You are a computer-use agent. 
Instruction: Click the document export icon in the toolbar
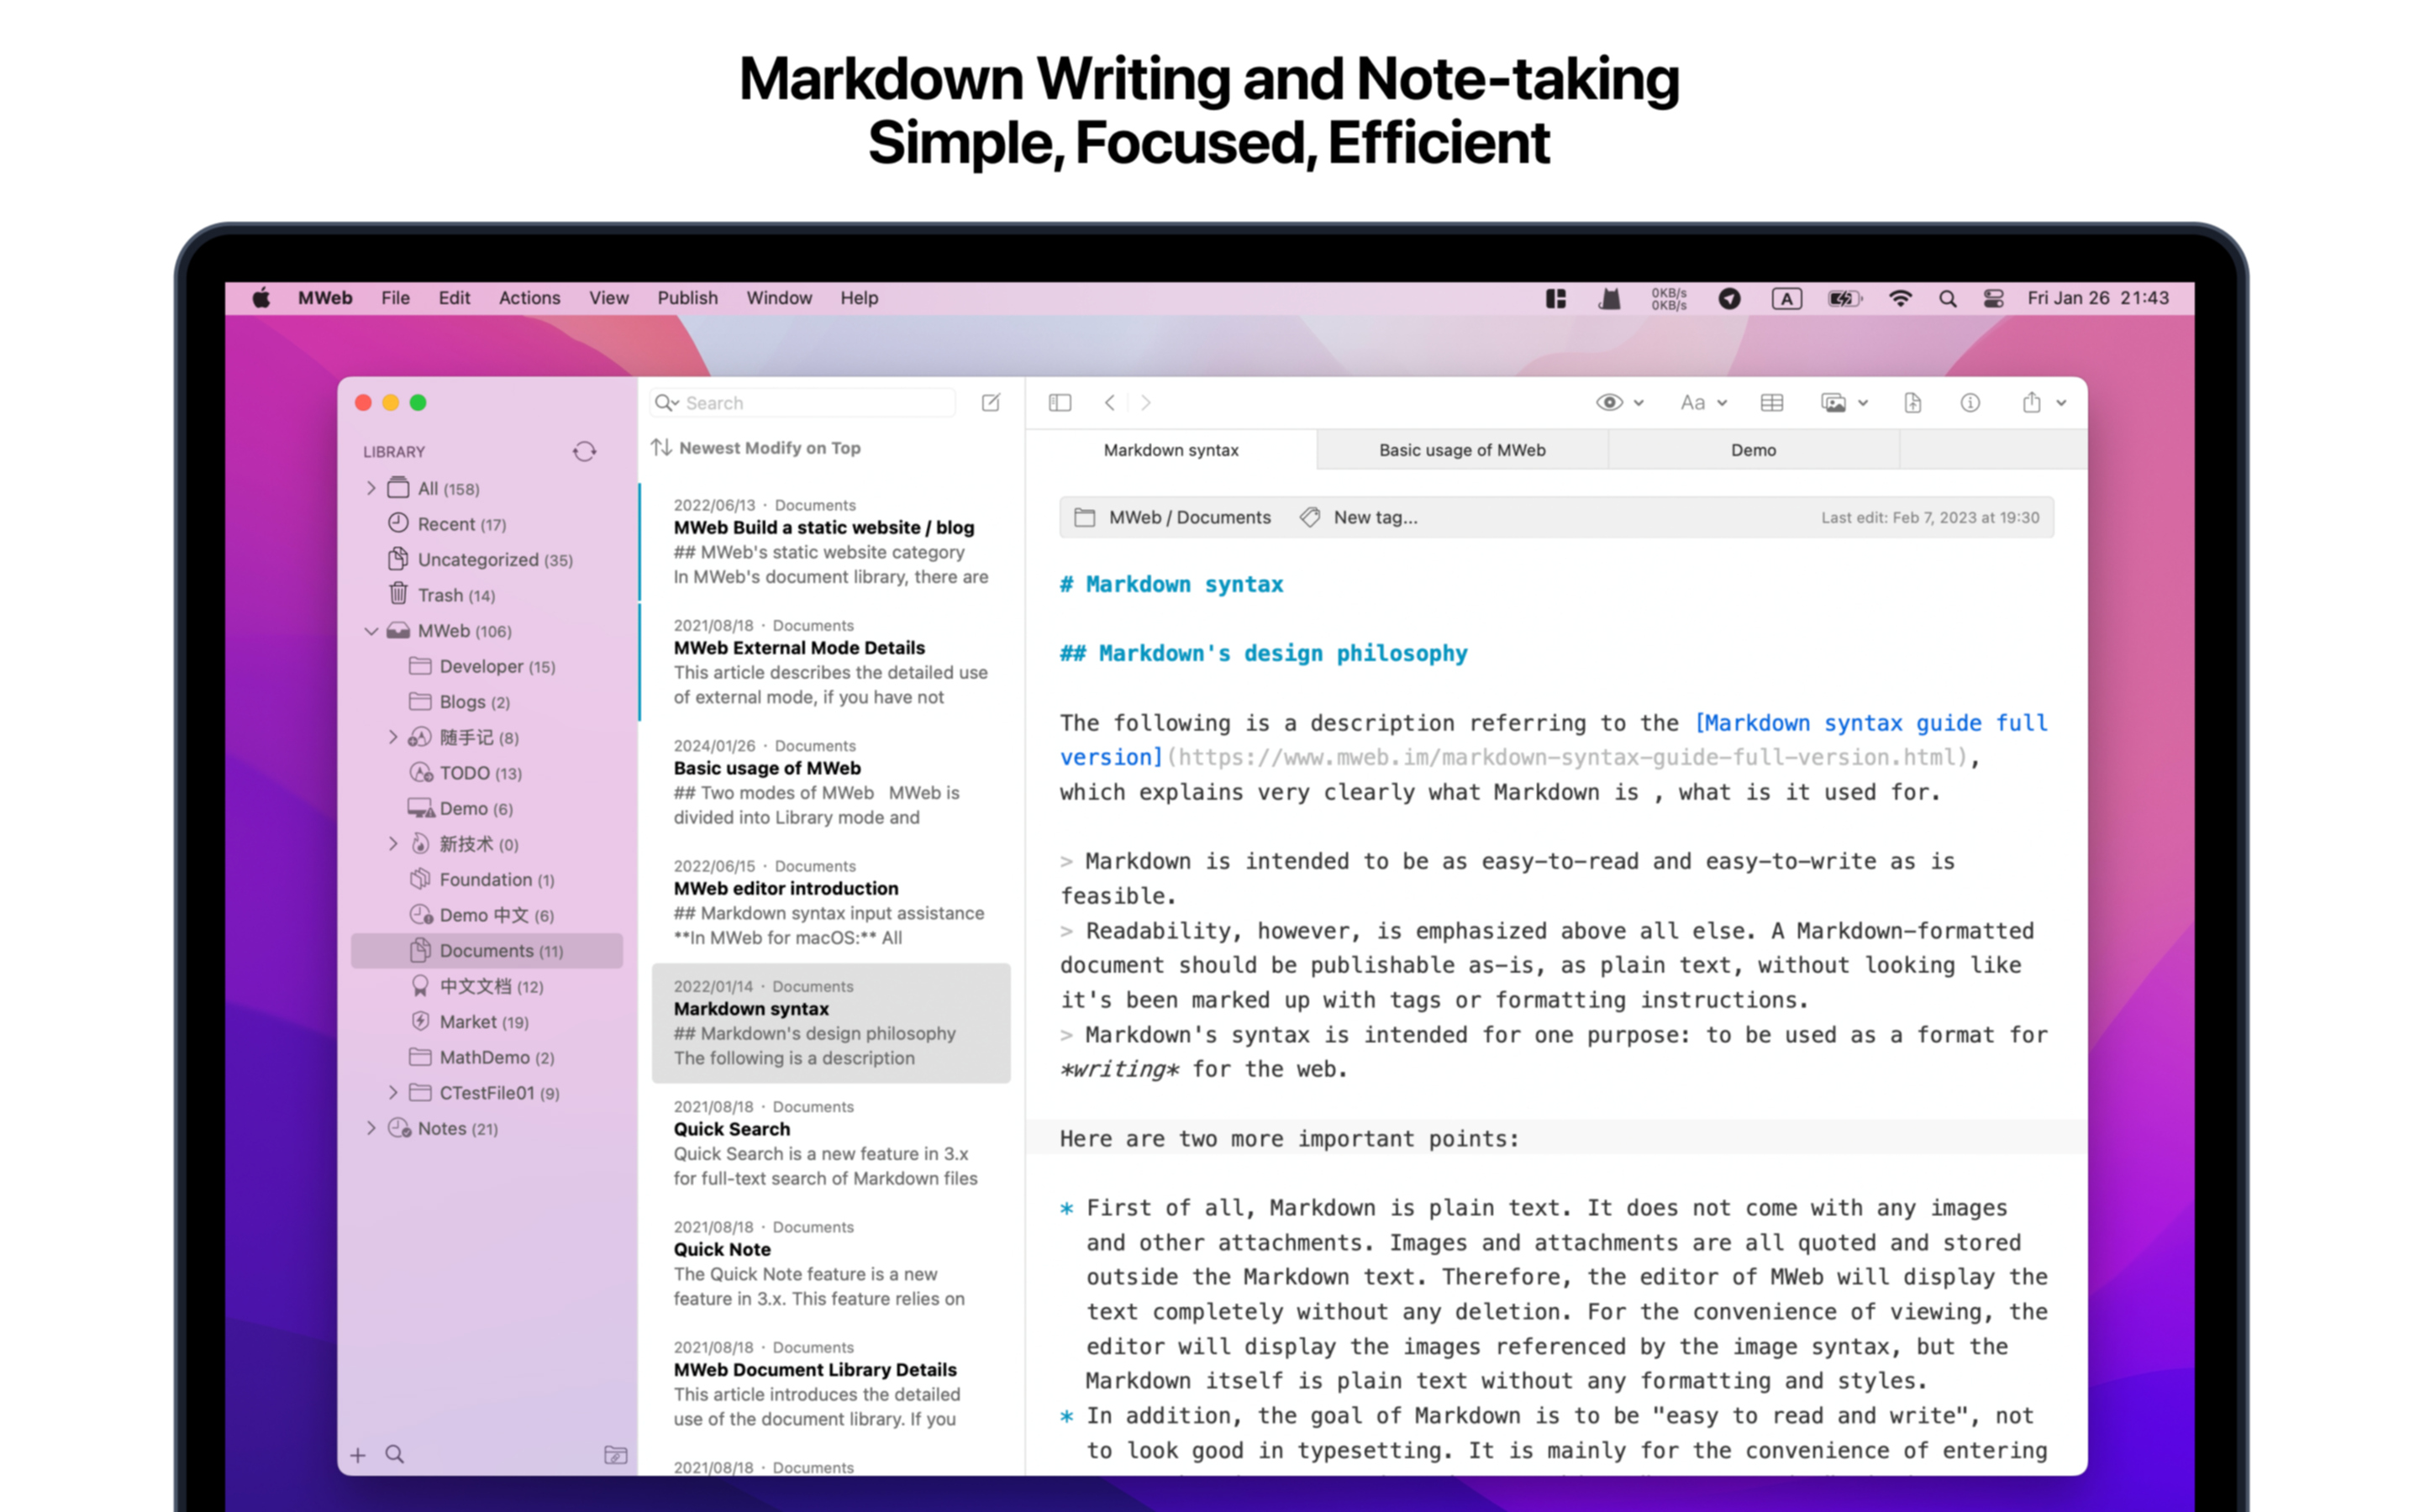tap(1913, 402)
